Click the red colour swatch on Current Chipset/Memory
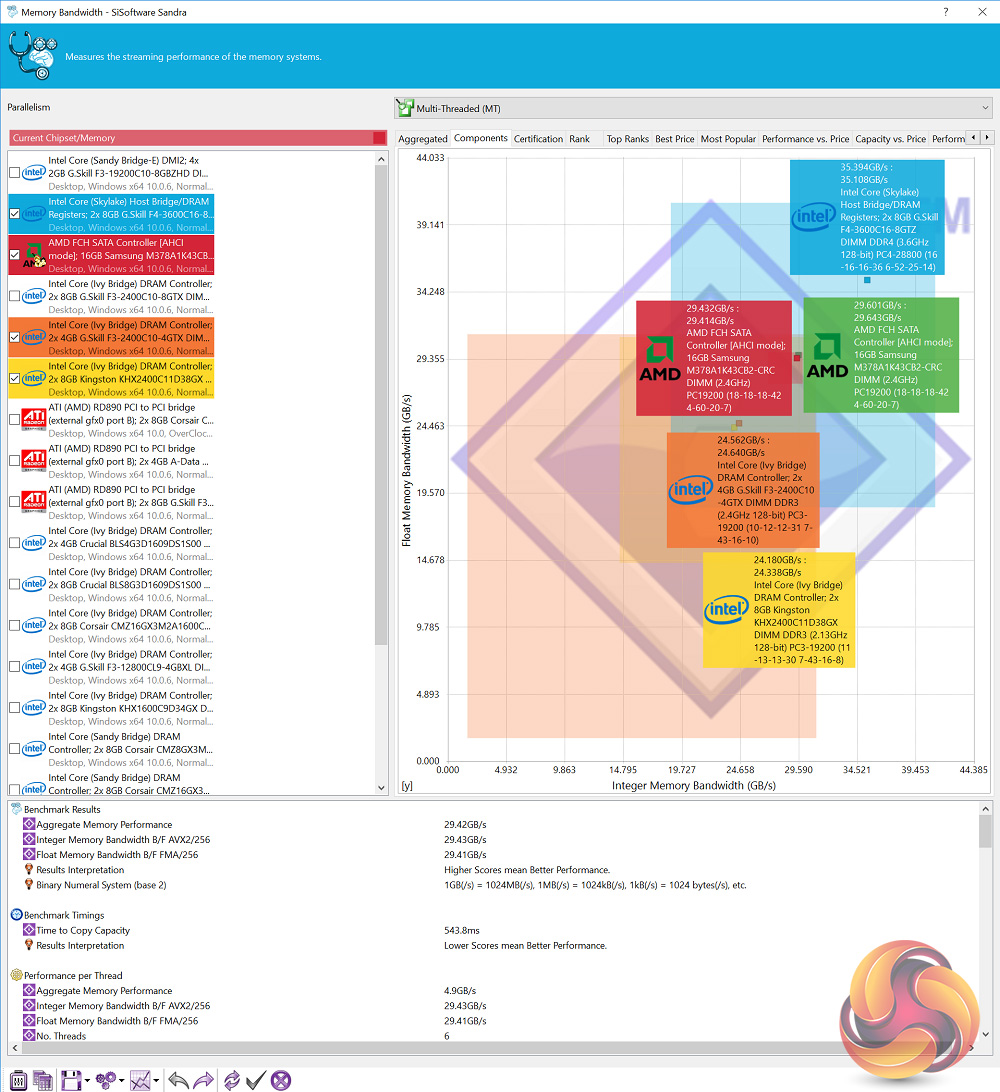Image resolution: width=1000 pixels, height=1092 pixels. click(379, 138)
